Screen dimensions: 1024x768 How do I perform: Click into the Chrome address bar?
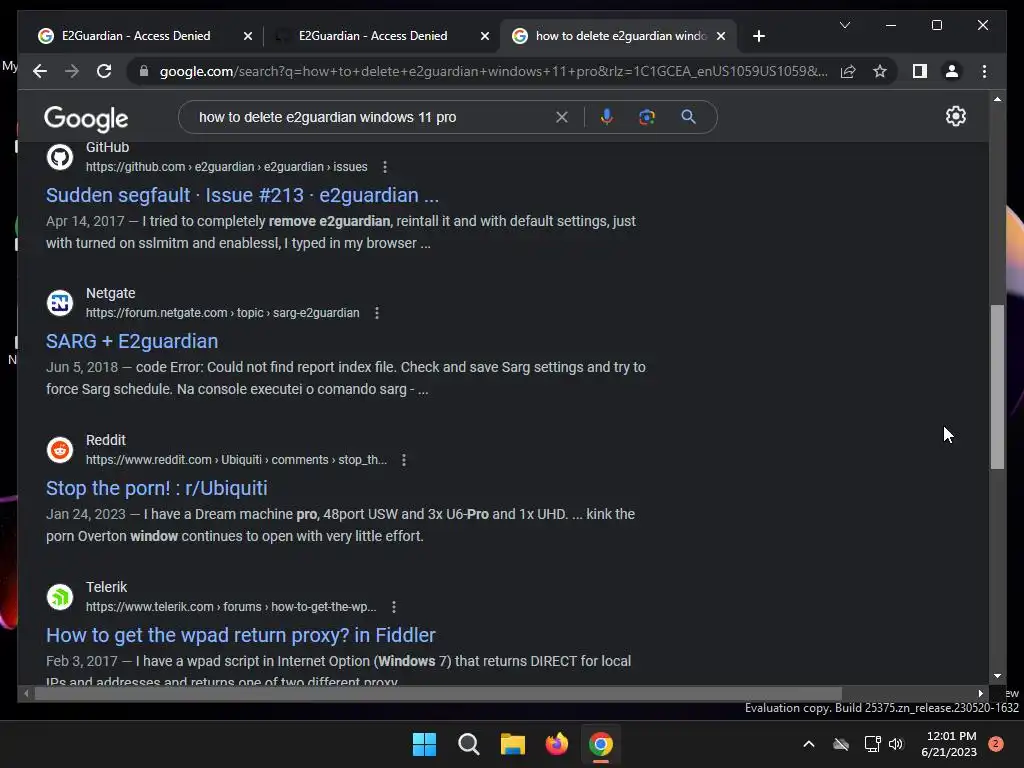pyautogui.click(x=493, y=71)
